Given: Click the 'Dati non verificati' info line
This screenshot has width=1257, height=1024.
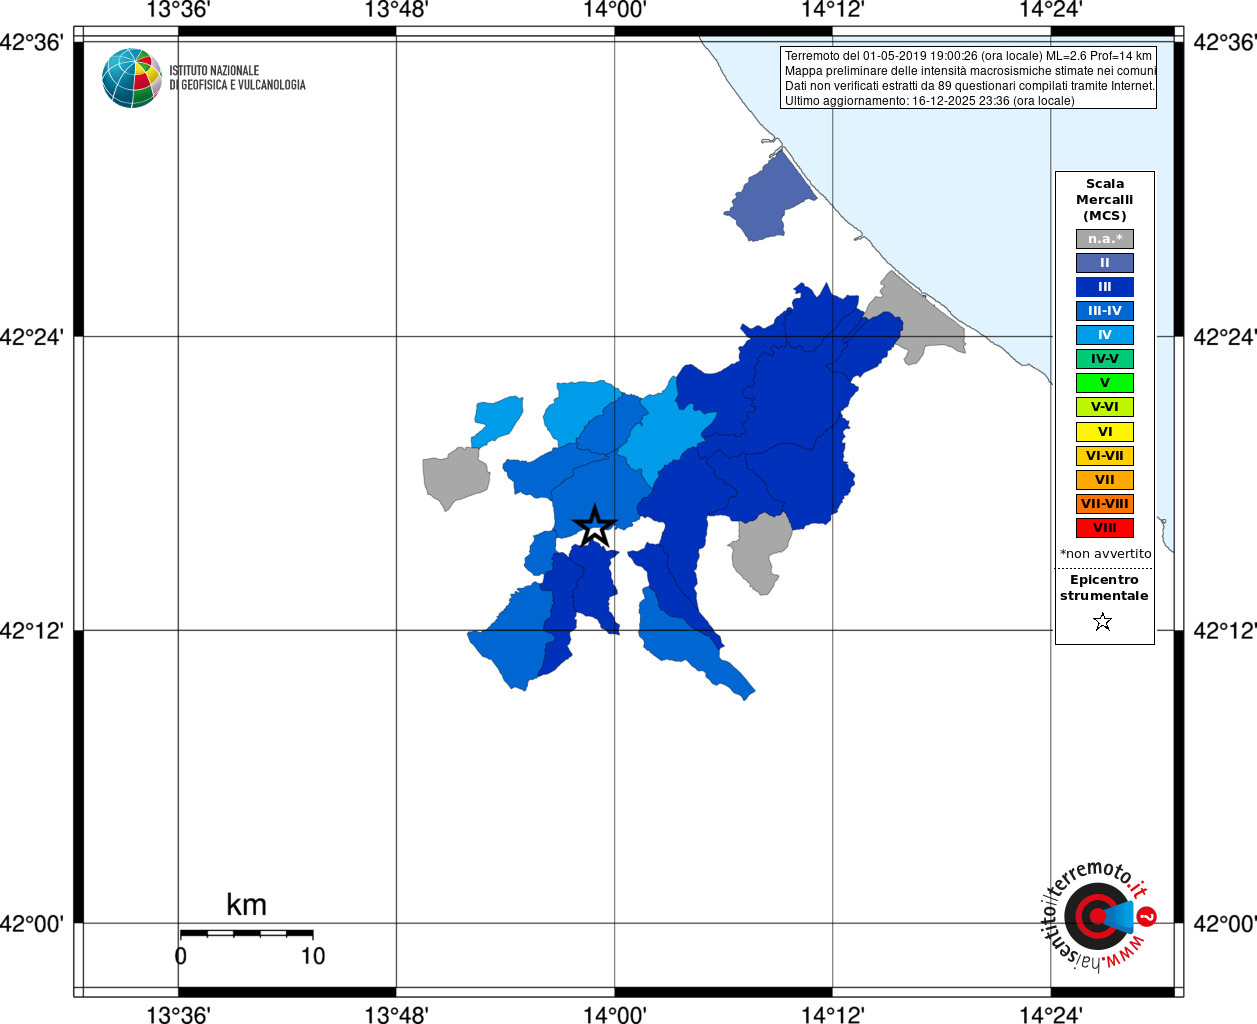Looking at the screenshot, I should pyautogui.click(x=970, y=86).
